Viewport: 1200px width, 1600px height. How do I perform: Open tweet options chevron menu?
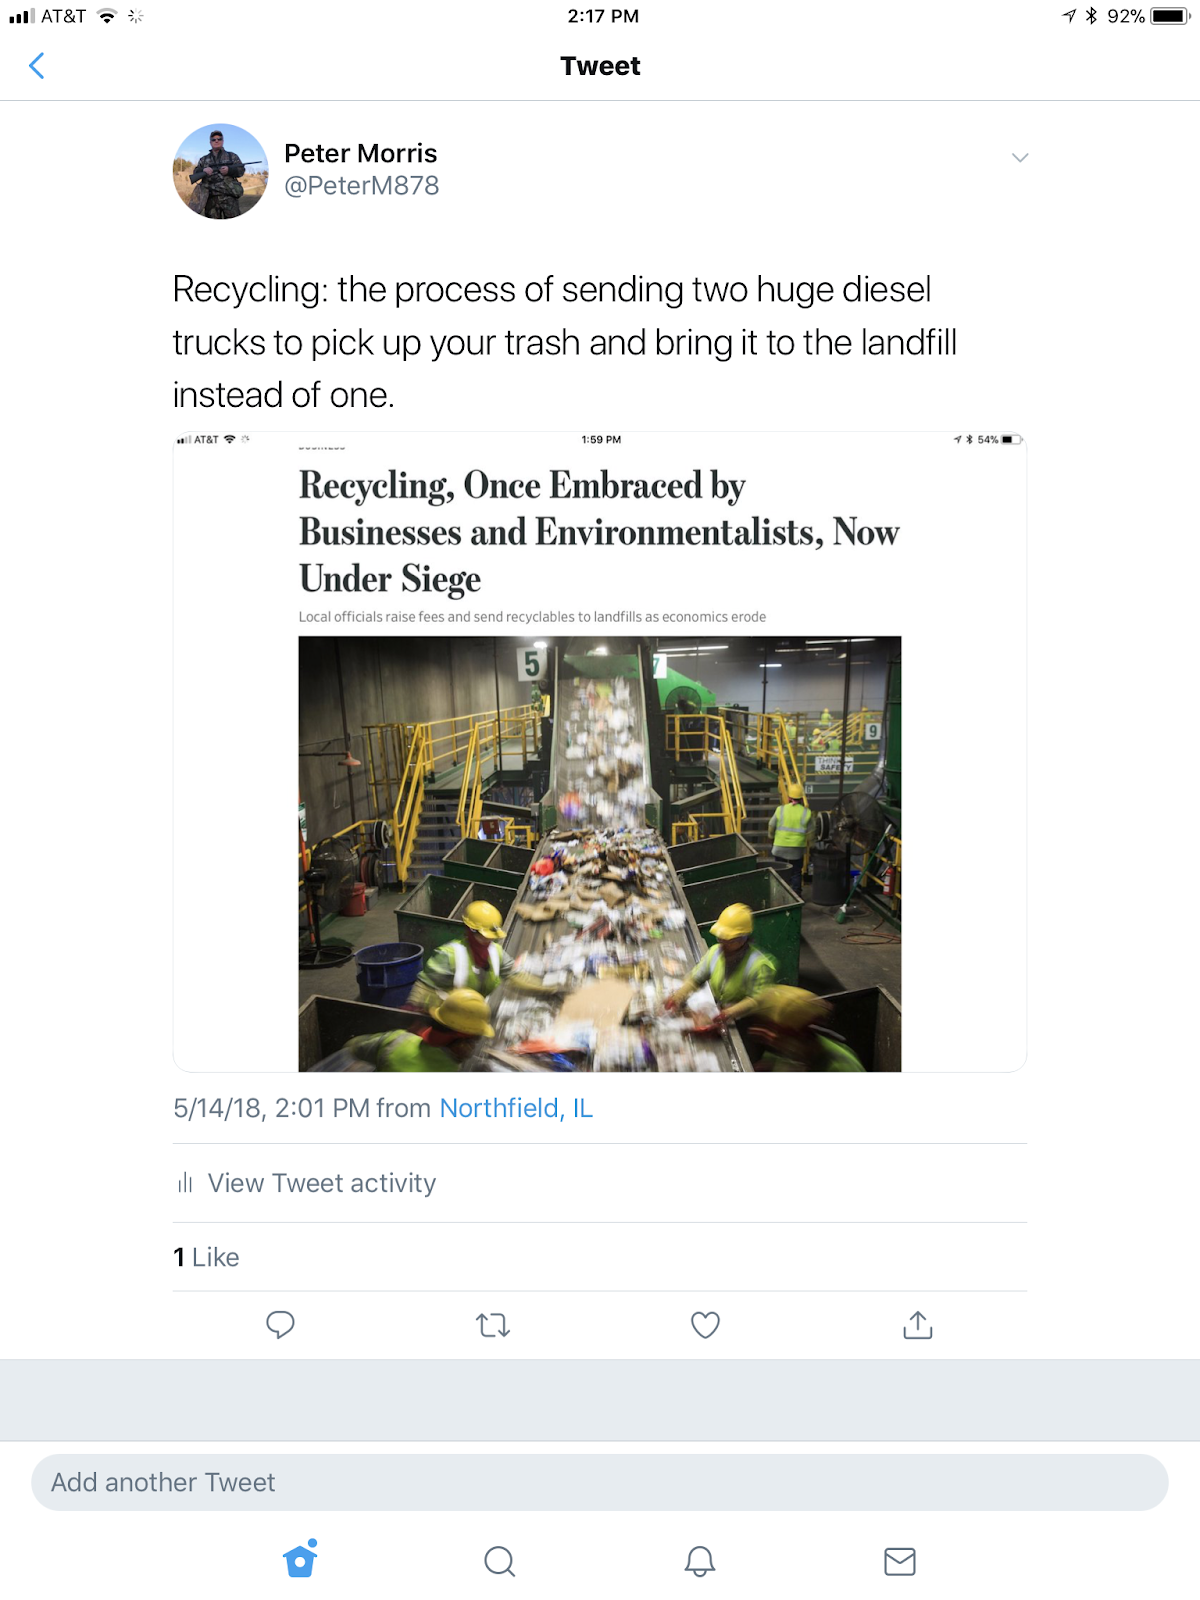[x=1020, y=158]
